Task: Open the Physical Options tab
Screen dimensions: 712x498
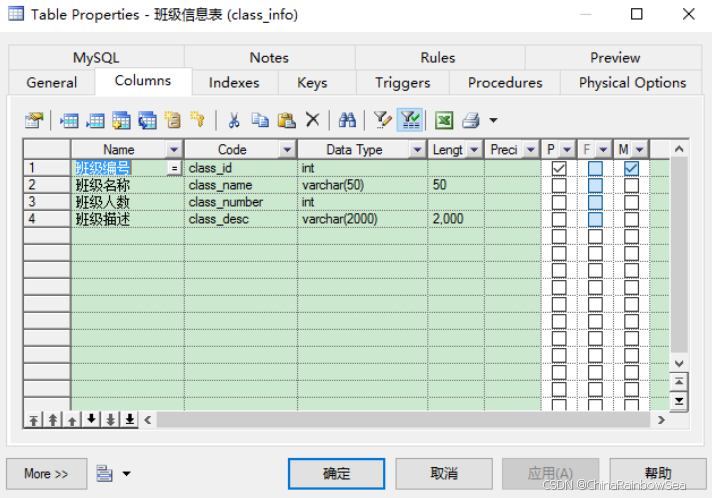Action: [632, 83]
